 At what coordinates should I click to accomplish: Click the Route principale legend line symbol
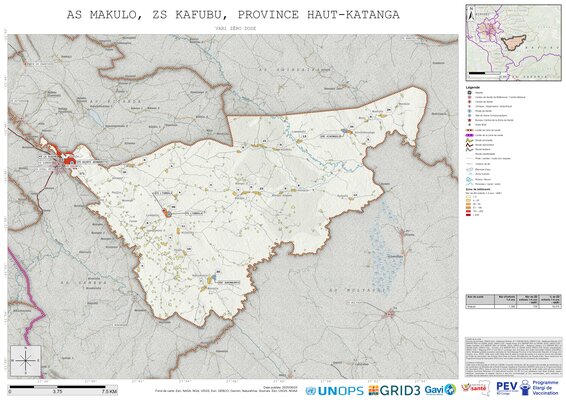(469, 140)
